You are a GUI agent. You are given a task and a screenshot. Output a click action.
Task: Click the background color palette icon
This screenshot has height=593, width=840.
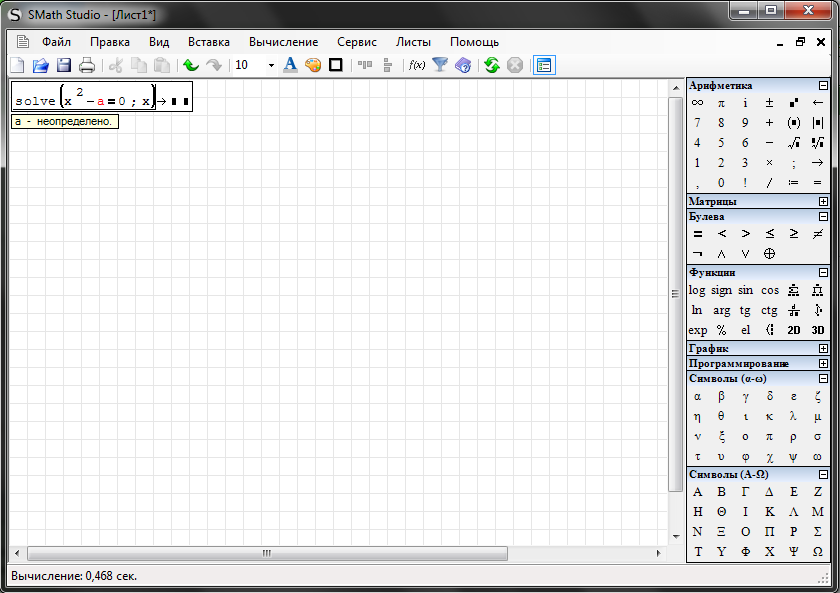[313, 65]
